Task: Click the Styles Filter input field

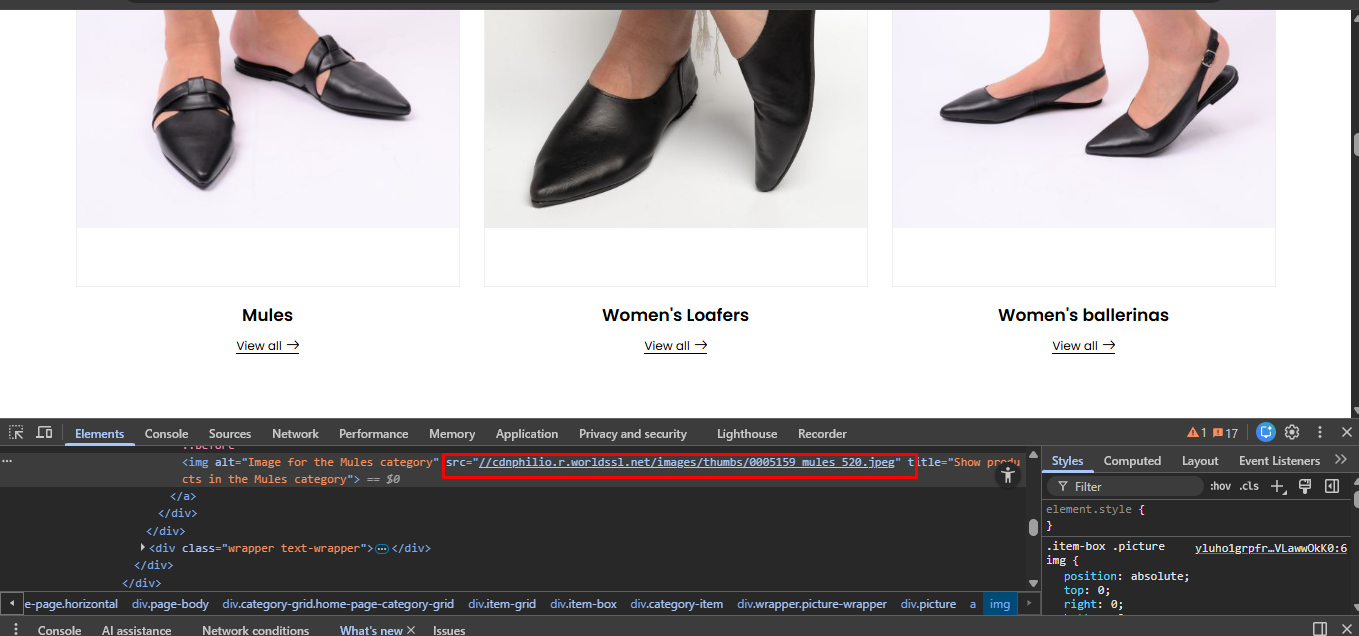Action: 1130,487
